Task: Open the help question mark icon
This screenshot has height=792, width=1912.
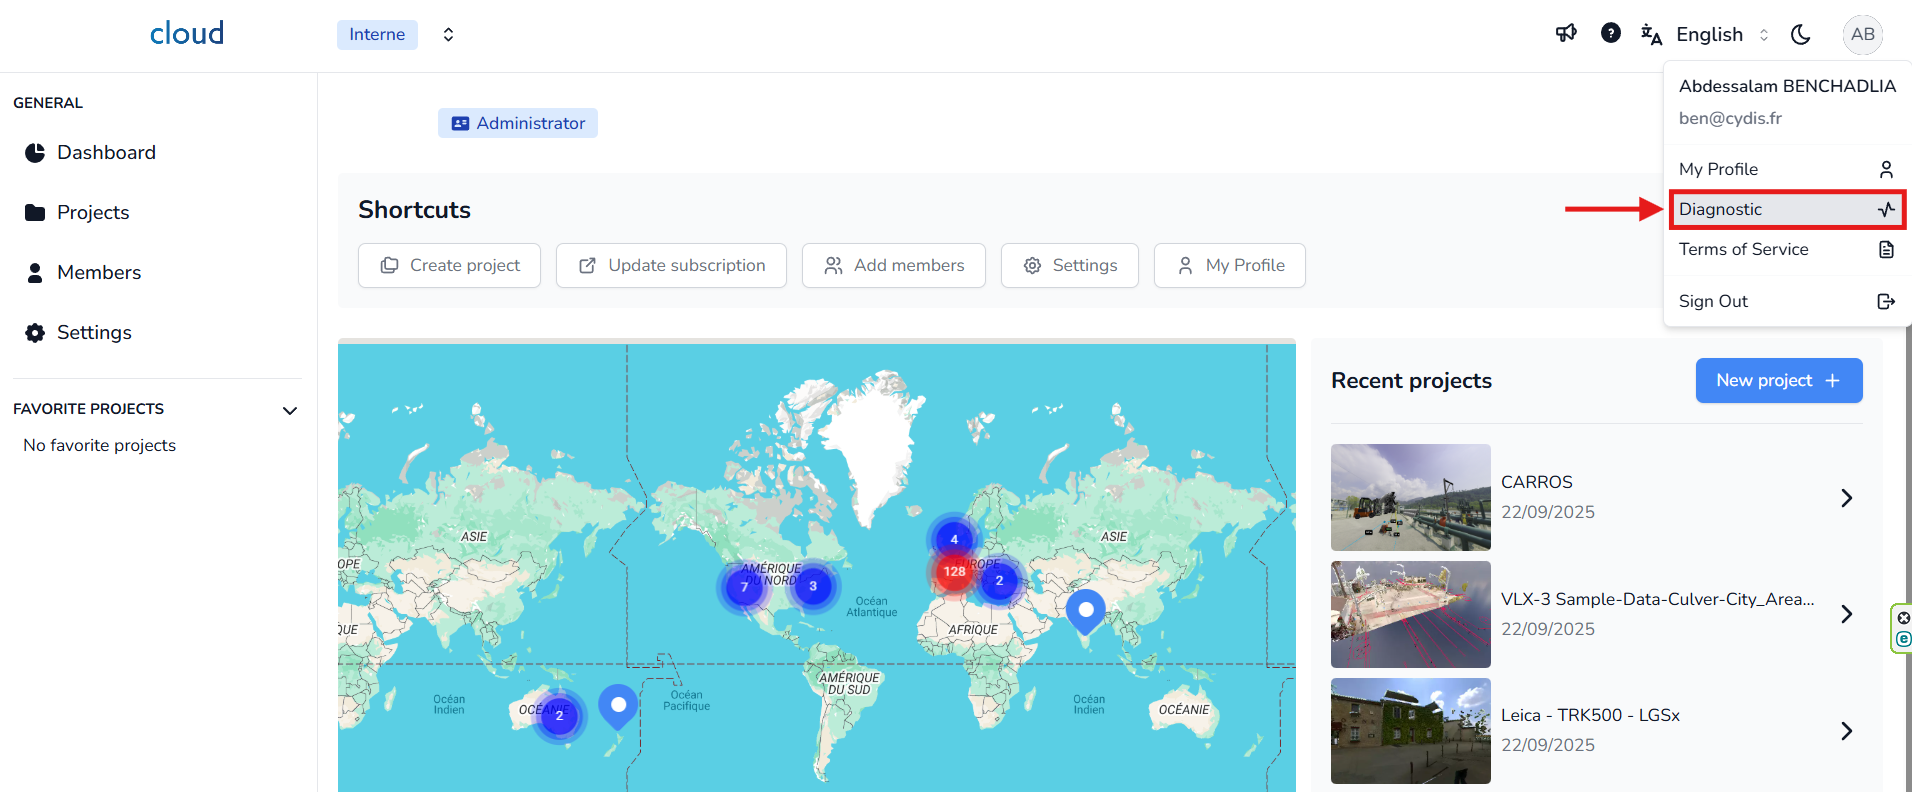Action: [1610, 33]
